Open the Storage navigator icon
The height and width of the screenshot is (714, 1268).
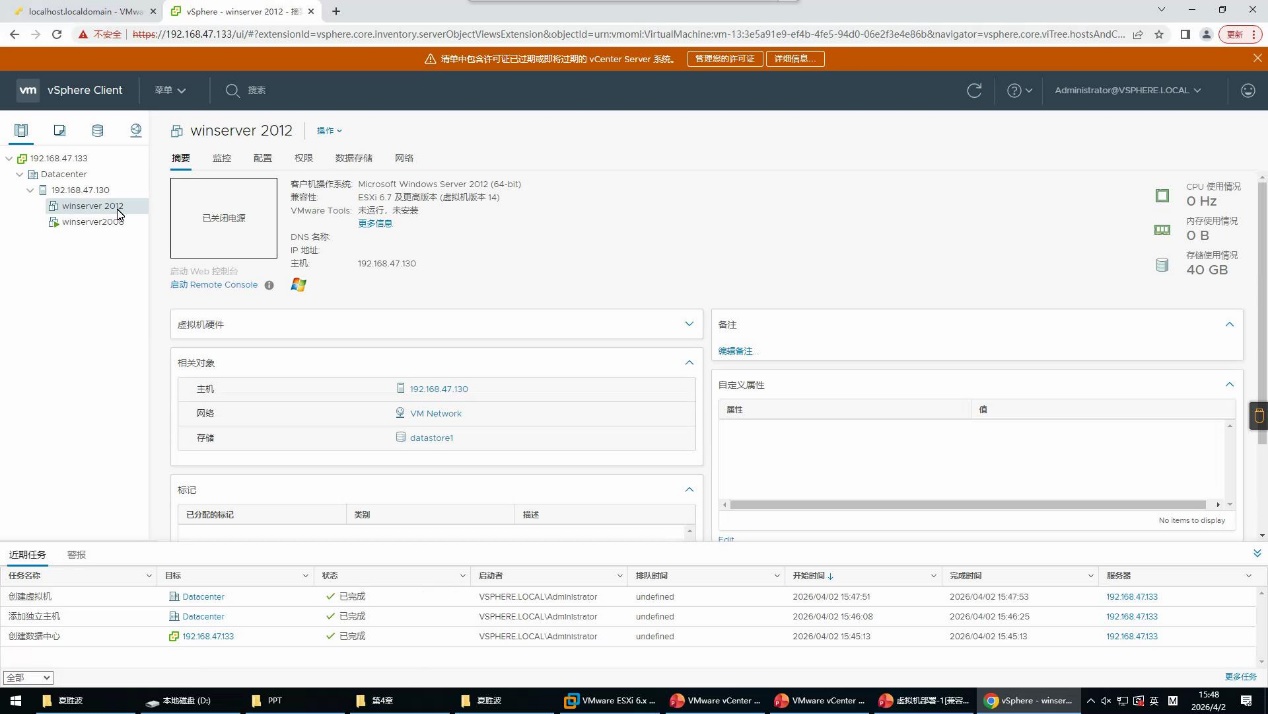(97, 130)
